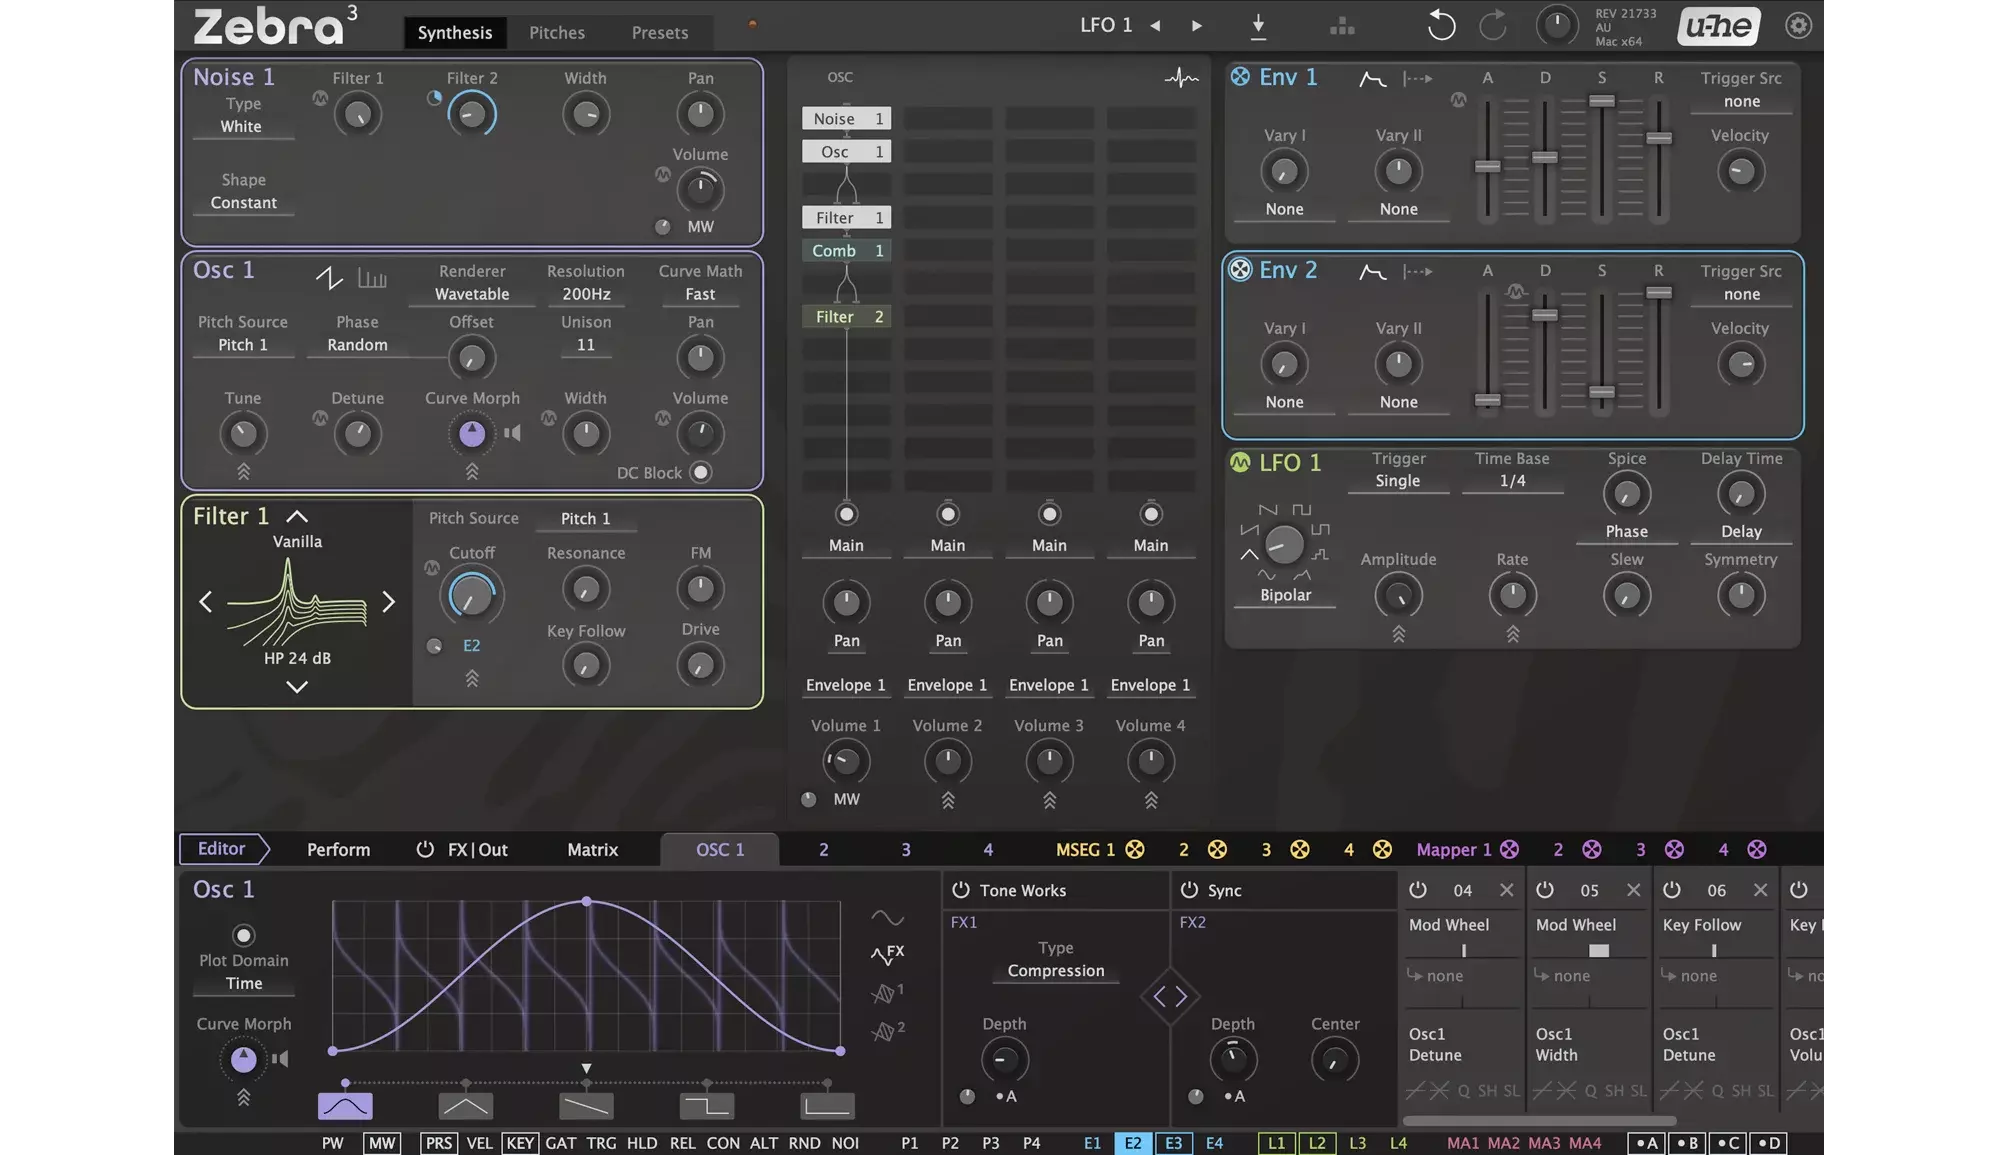The height and width of the screenshot is (1155, 2000).
Task: Click the save preset download icon
Action: 1258,27
